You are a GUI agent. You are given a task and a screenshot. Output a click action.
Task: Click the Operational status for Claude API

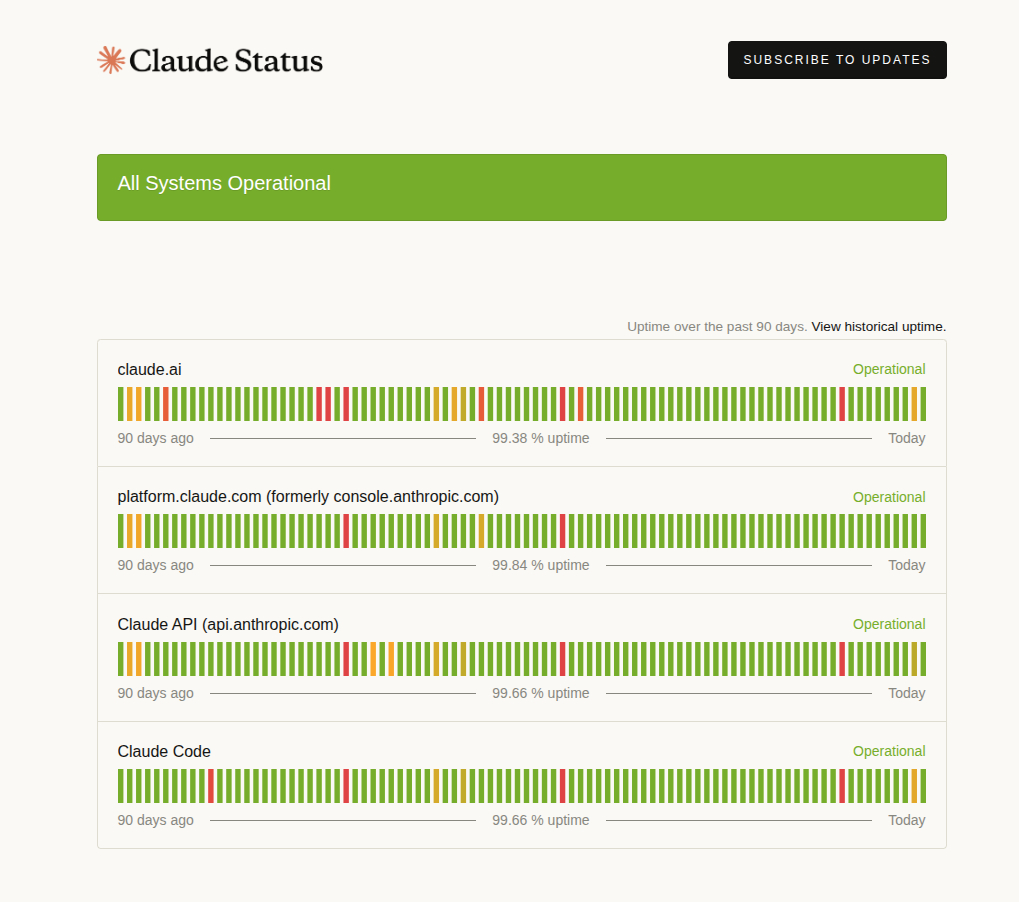pos(888,624)
